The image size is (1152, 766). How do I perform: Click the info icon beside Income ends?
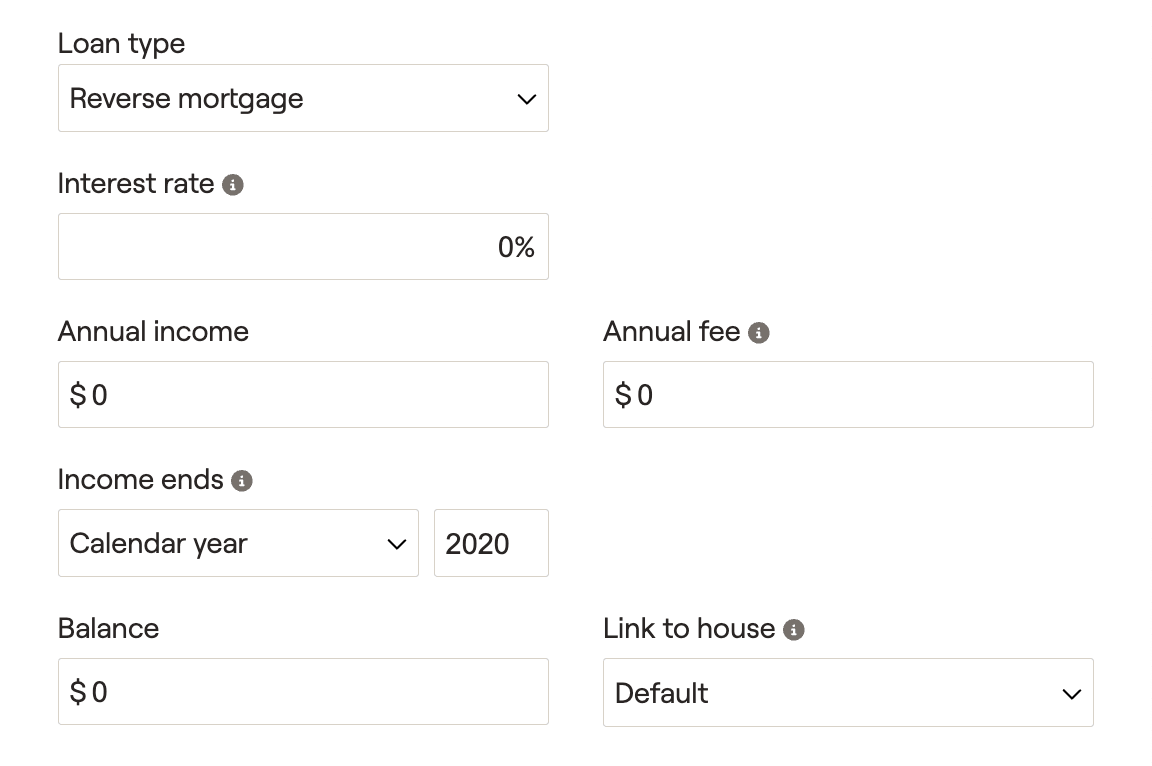point(242,481)
